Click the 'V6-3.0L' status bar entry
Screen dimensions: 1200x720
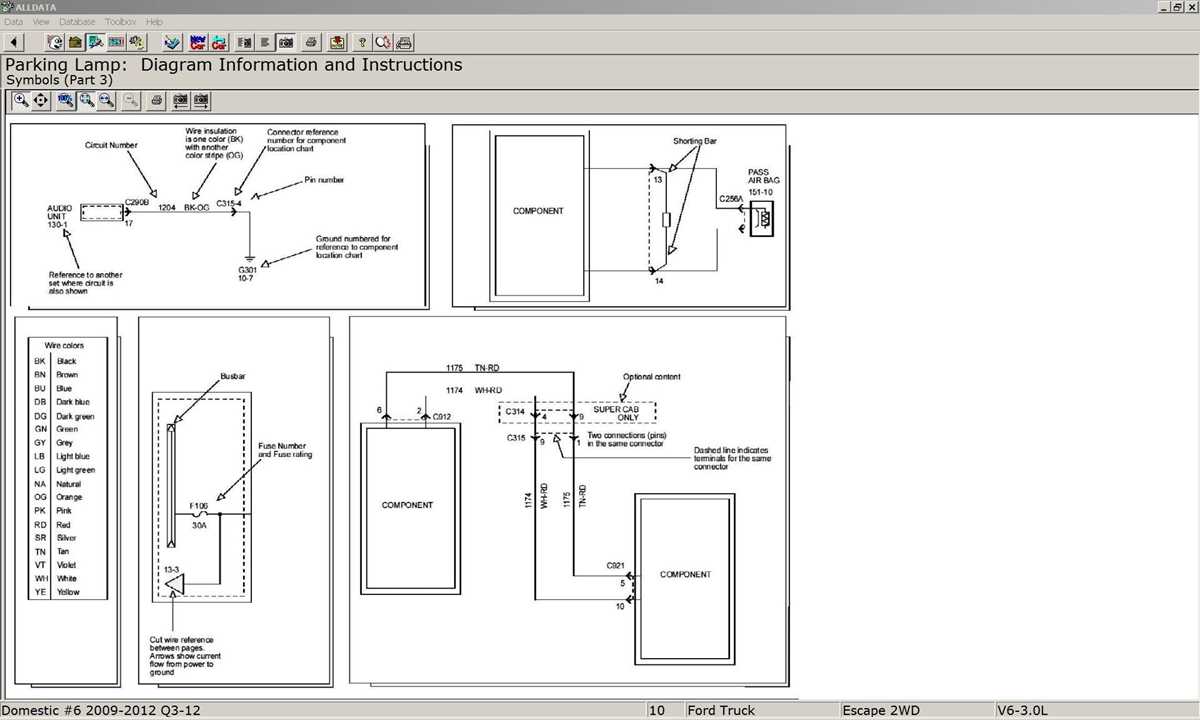tap(1022, 711)
